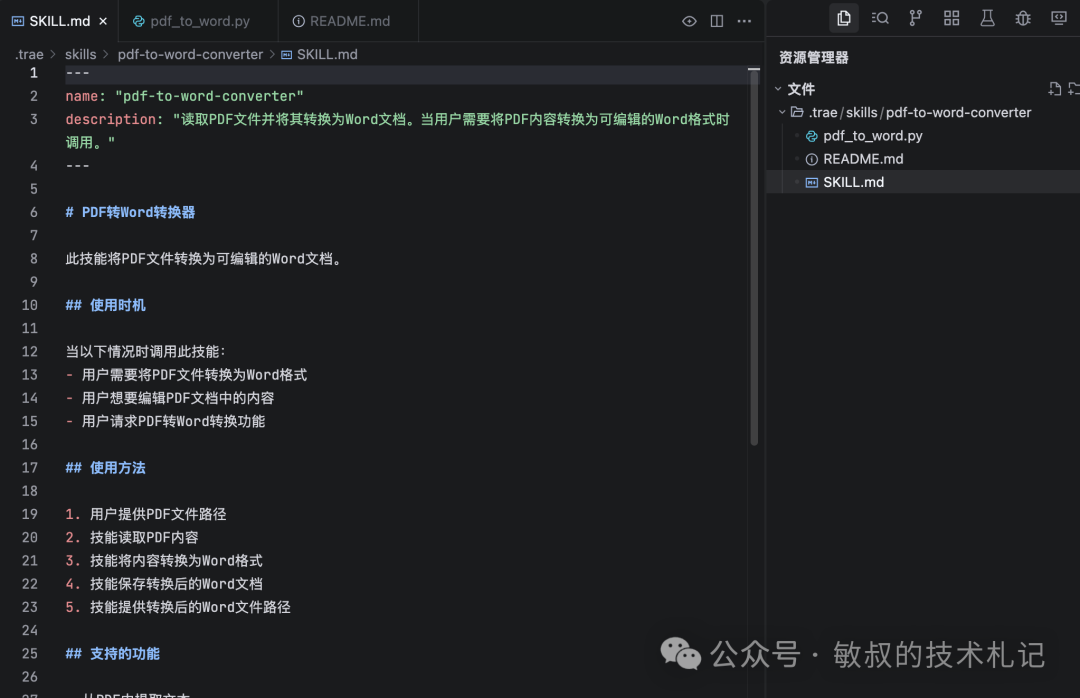Click the remote code screen icon
The width and height of the screenshot is (1080, 698).
point(1059,17)
